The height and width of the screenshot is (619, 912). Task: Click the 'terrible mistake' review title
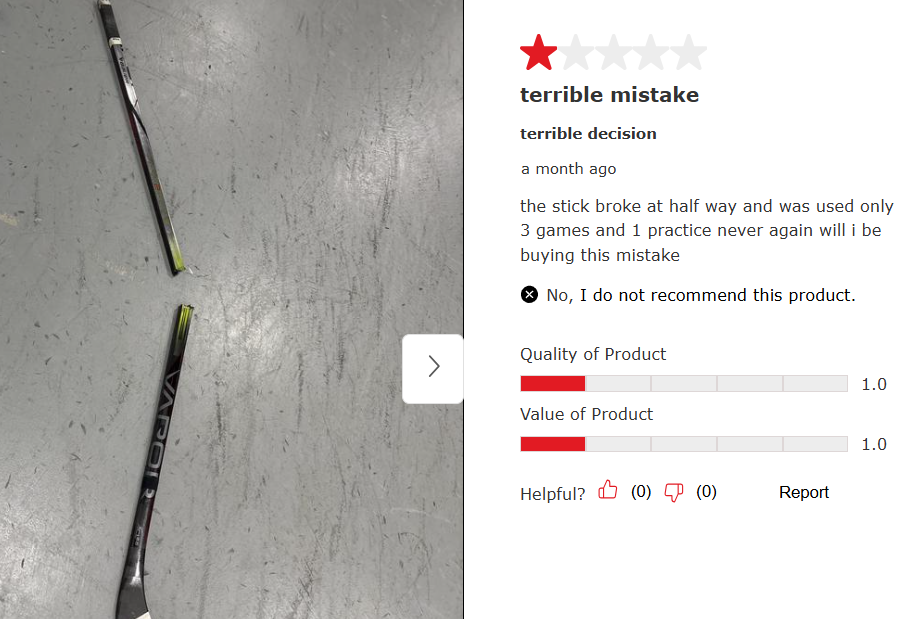click(x=610, y=95)
